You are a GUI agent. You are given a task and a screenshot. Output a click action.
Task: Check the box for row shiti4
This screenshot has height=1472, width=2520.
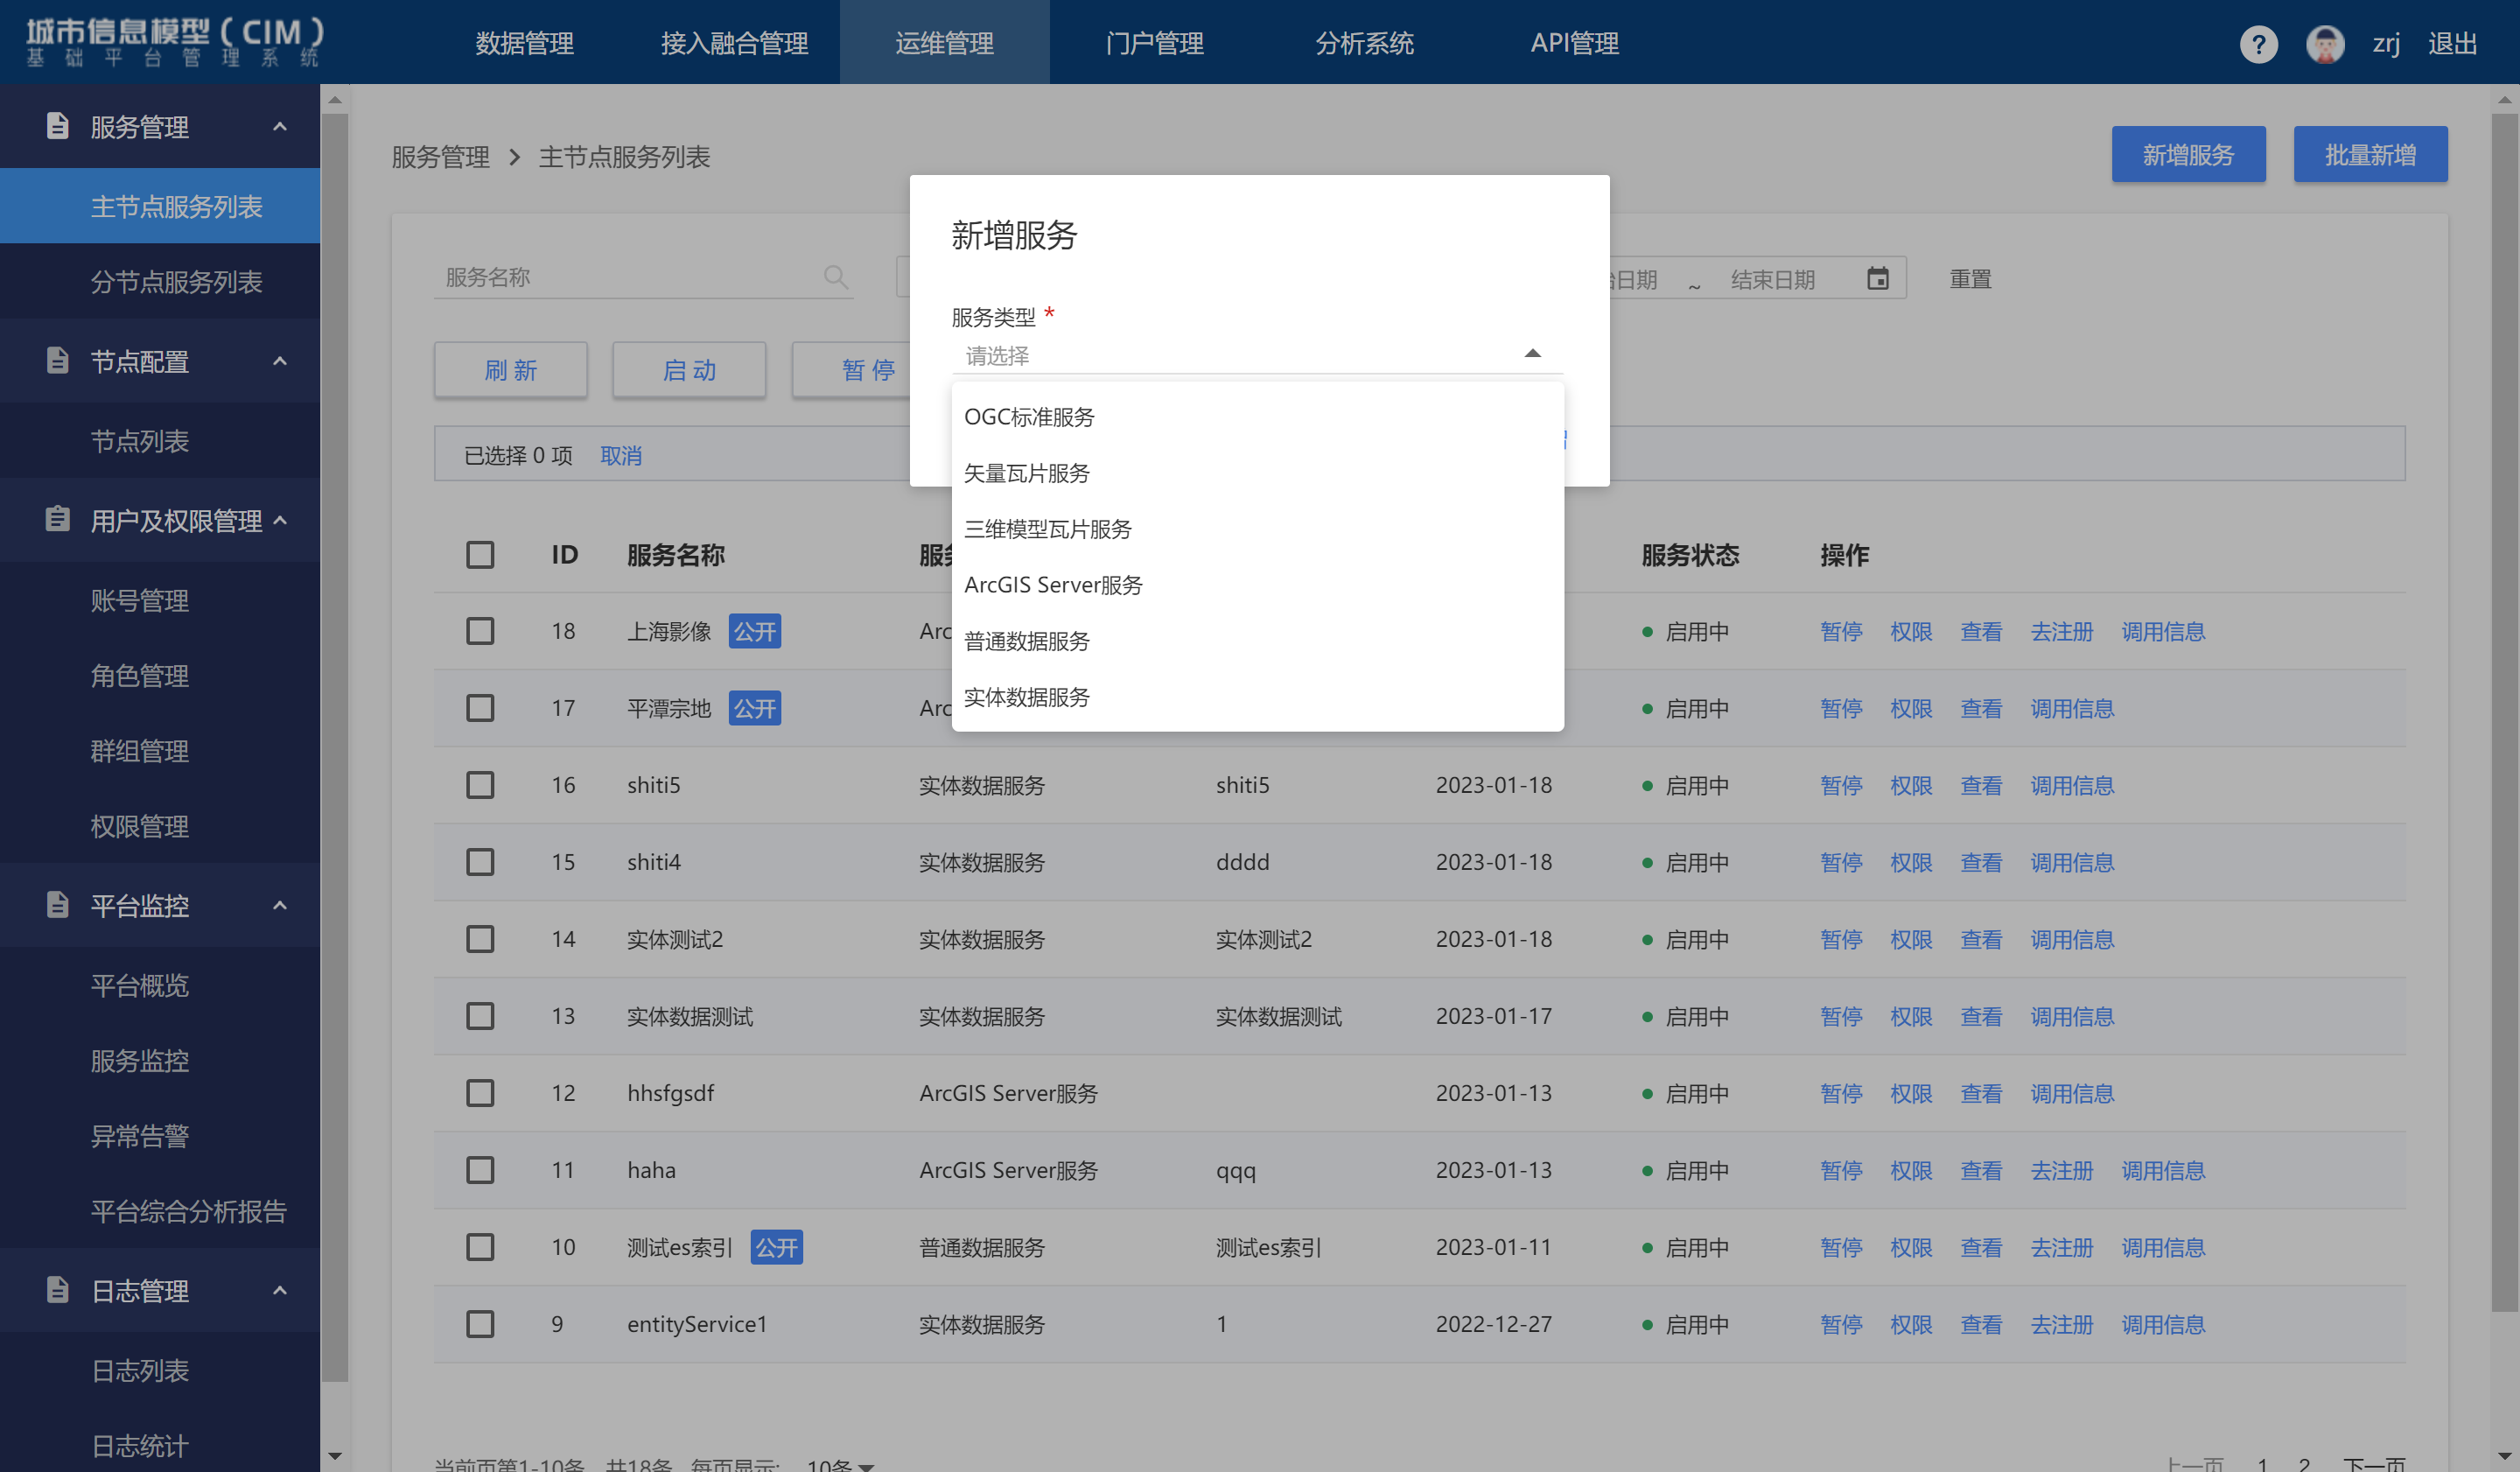(480, 862)
